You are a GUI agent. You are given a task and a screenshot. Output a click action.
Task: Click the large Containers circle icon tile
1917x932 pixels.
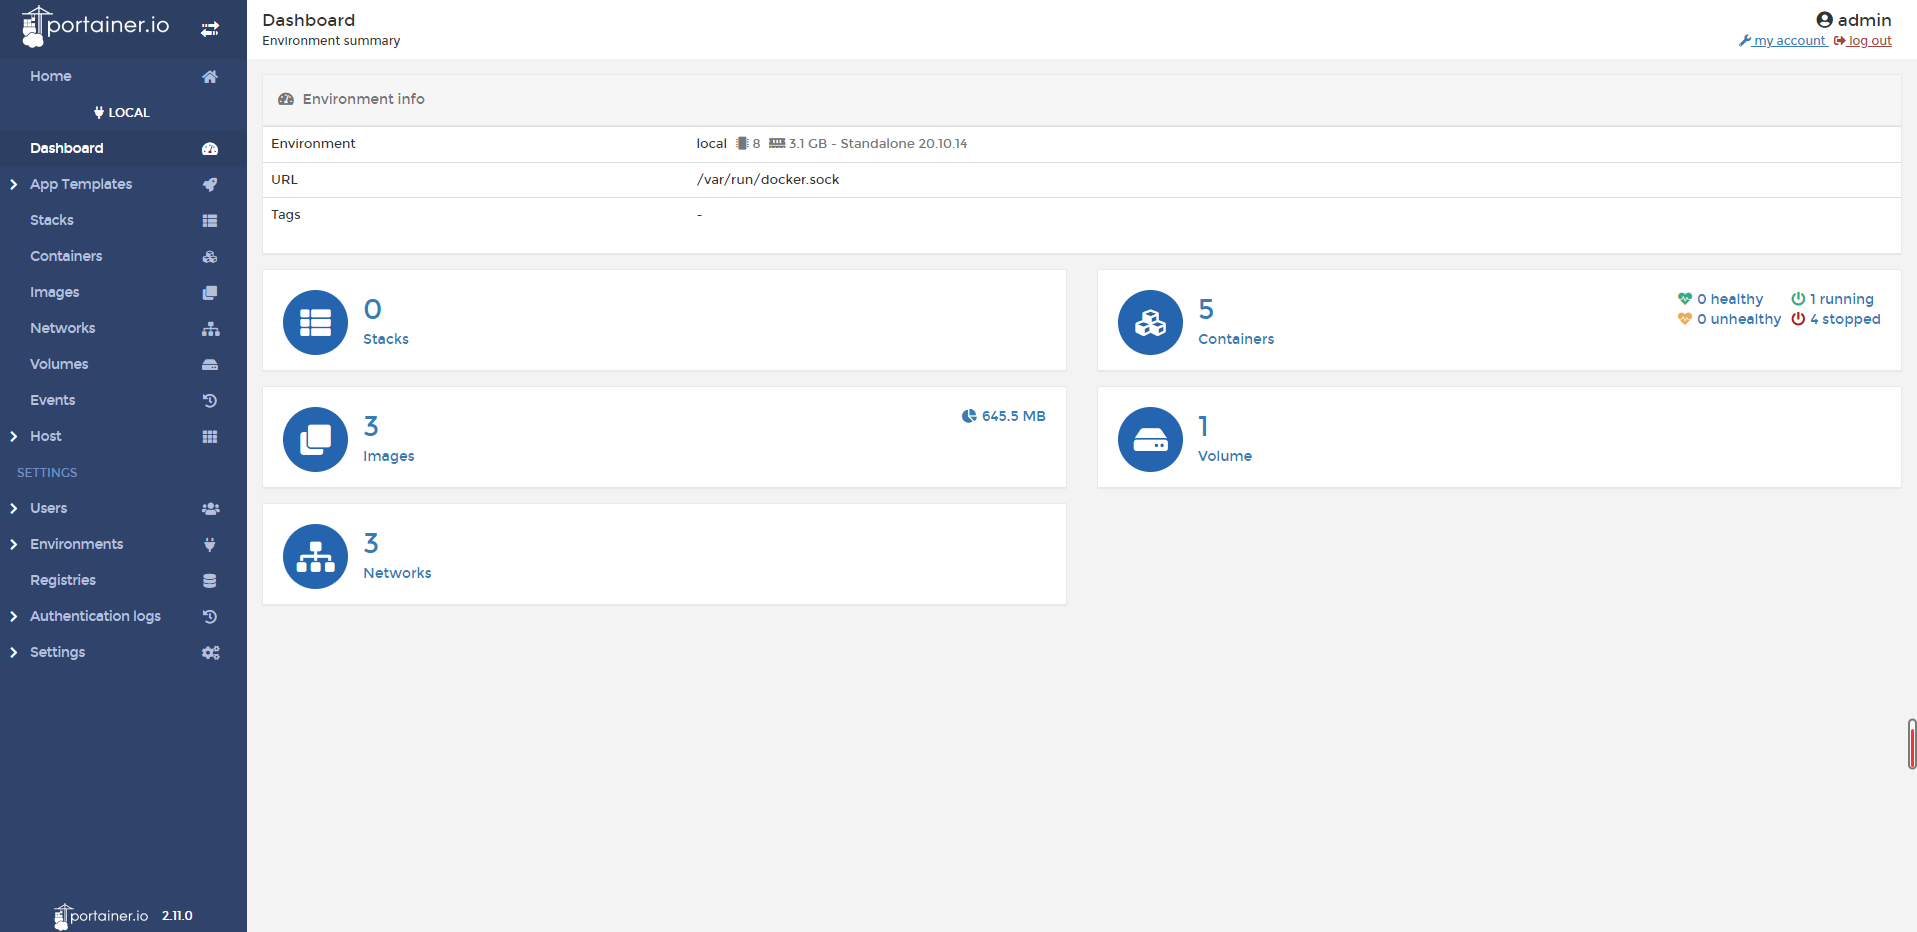pos(1150,322)
